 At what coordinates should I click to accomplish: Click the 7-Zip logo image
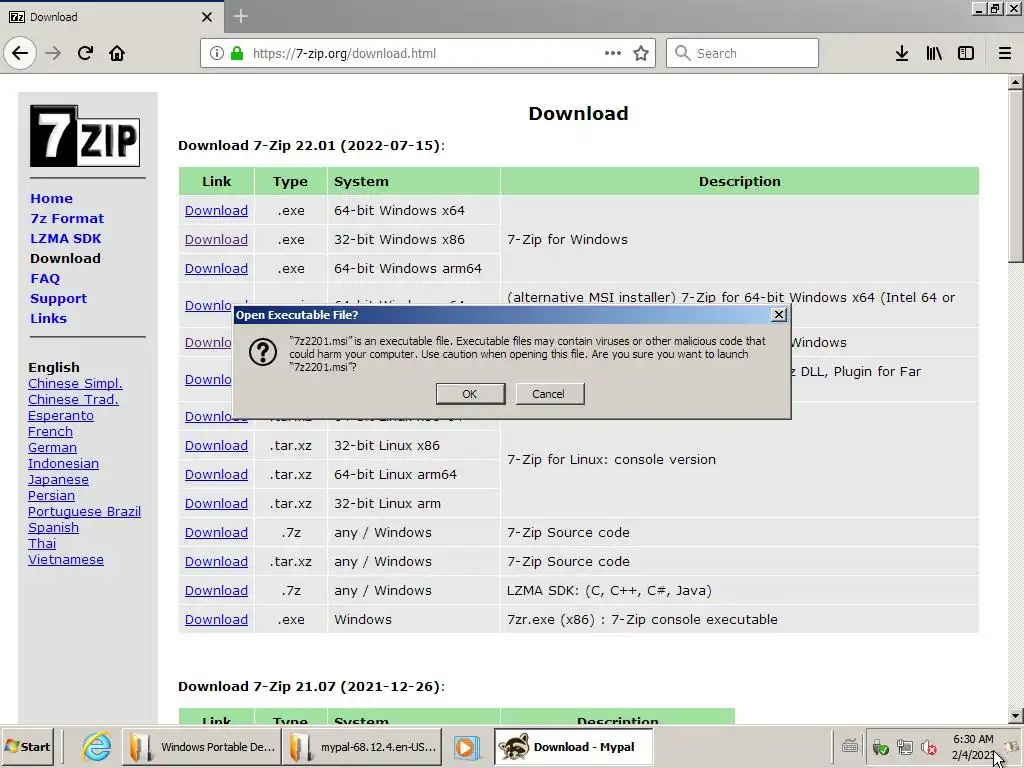point(85,136)
